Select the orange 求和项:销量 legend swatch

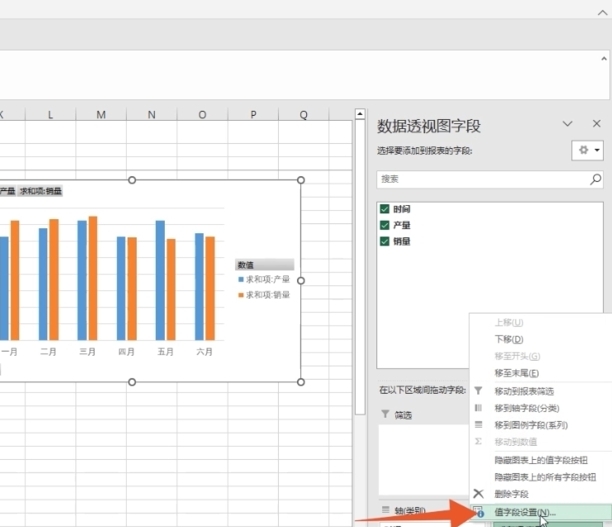[240, 295]
